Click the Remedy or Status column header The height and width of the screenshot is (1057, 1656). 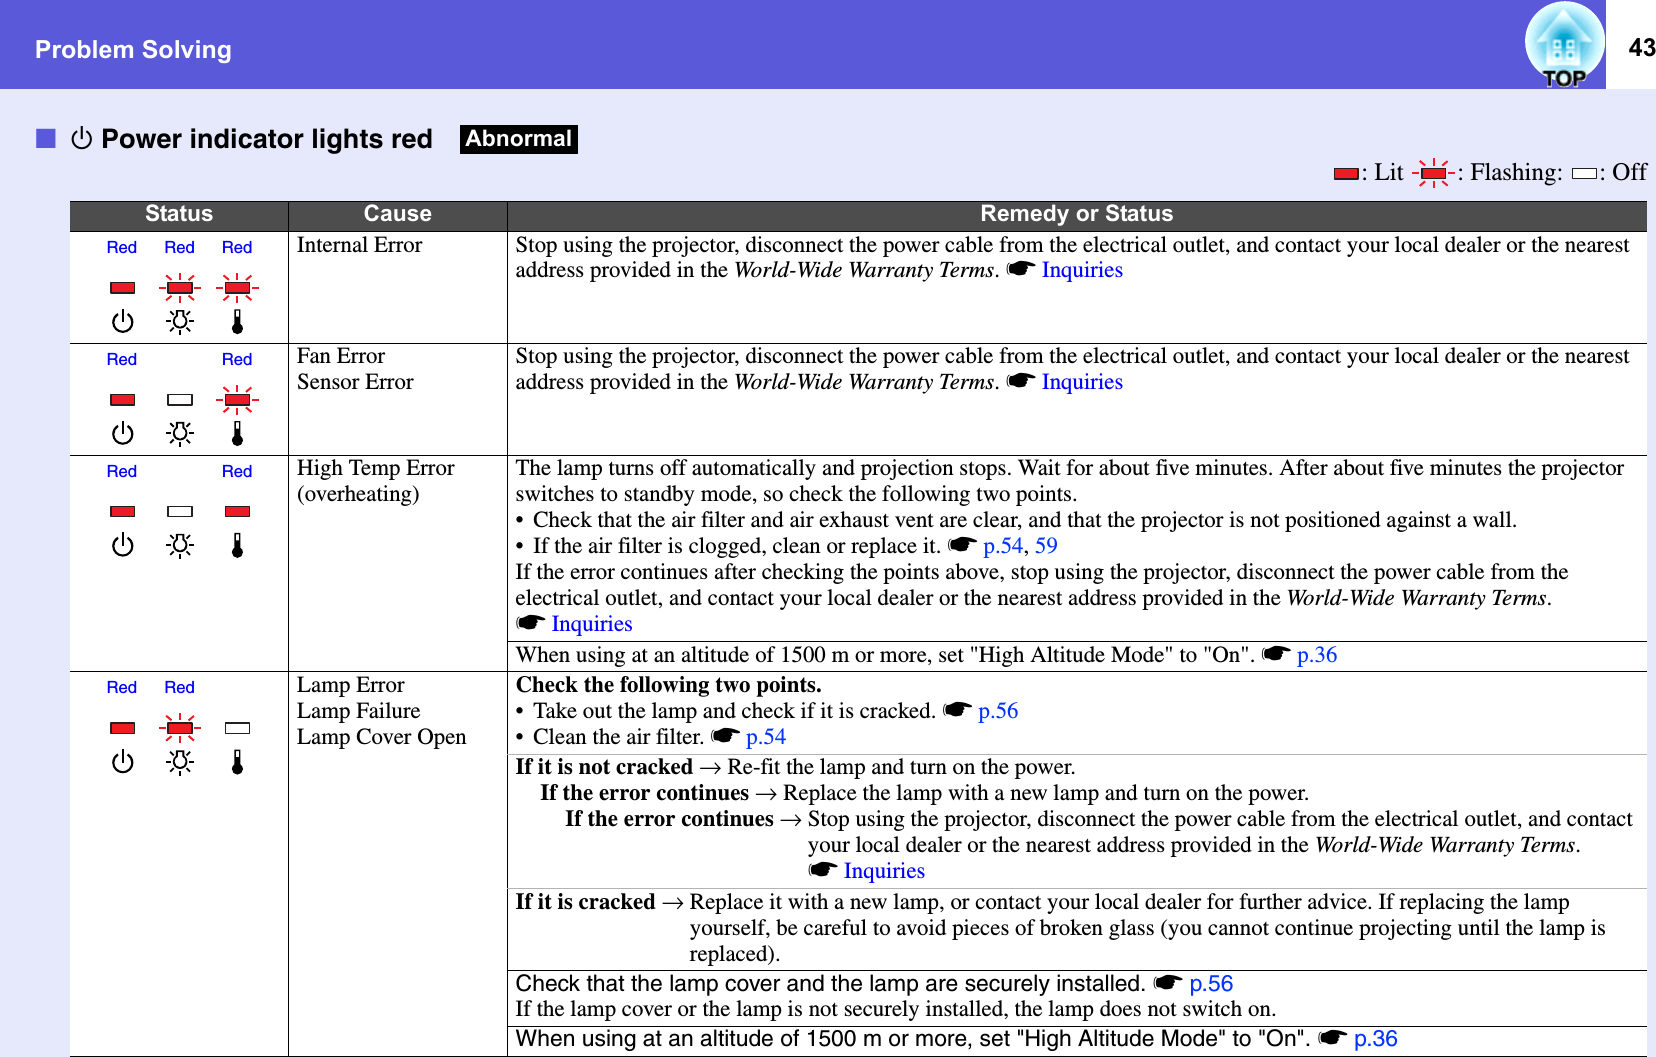(1077, 214)
